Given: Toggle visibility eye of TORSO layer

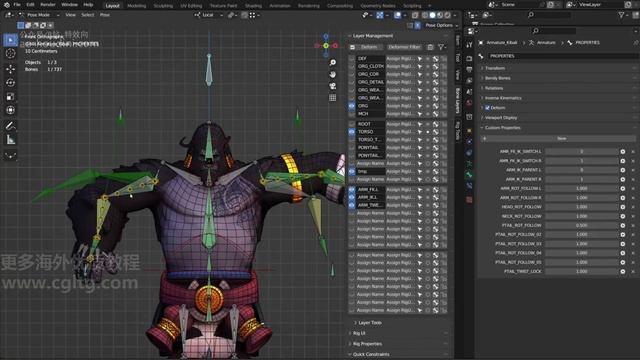Looking at the screenshot, I should (352, 132).
